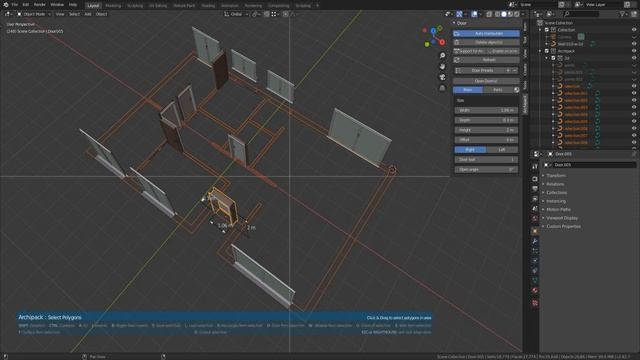The height and width of the screenshot is (360, 640).
Task: Select the Right door direction option
Action: (470, 150)
